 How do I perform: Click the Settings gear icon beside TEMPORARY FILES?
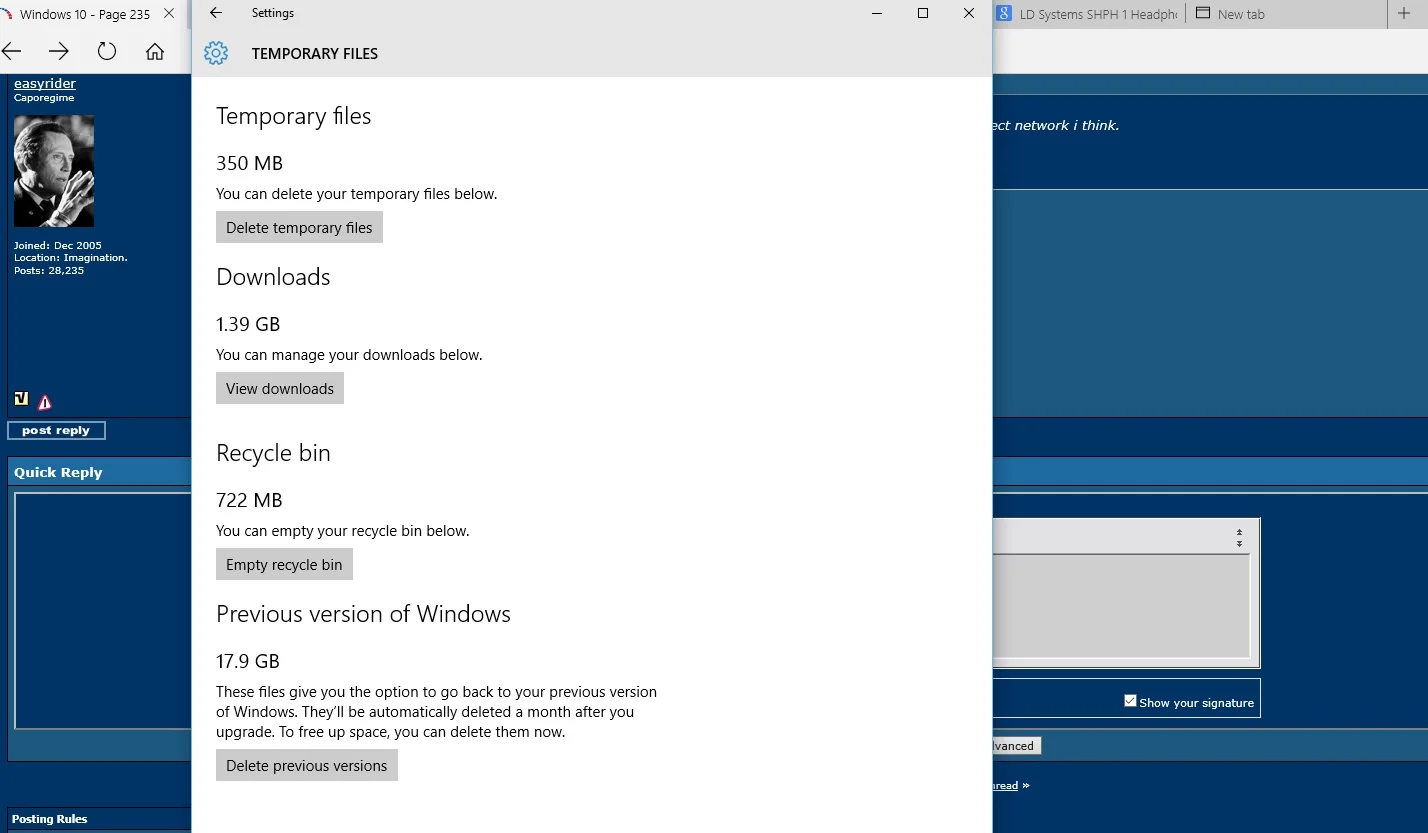point(216,53)
